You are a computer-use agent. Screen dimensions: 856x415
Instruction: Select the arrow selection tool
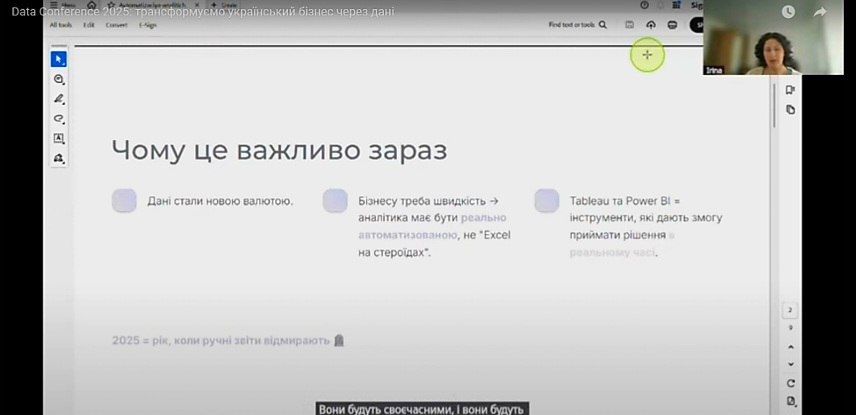pos(59,59)
